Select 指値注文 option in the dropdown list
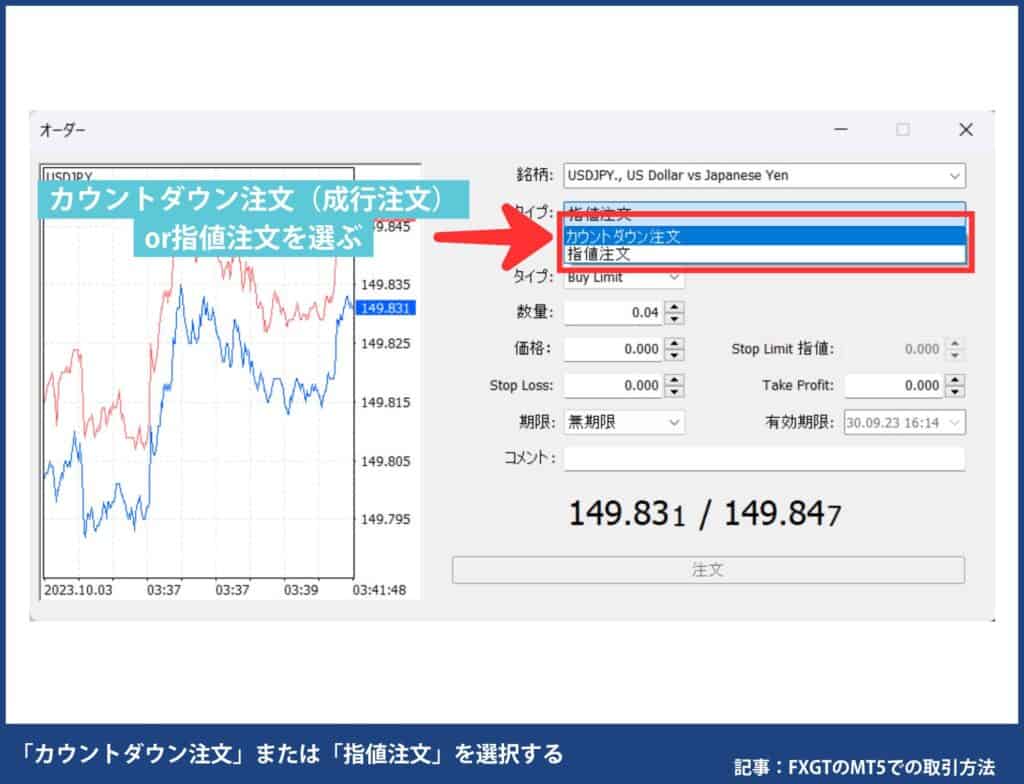This screenshot has width=1024, height=784. (764, 253)
